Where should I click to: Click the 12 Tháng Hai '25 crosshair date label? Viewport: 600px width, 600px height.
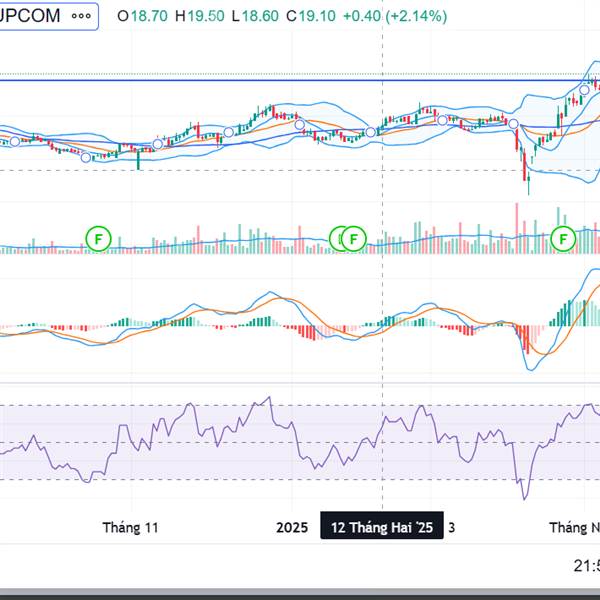point(382,527)
